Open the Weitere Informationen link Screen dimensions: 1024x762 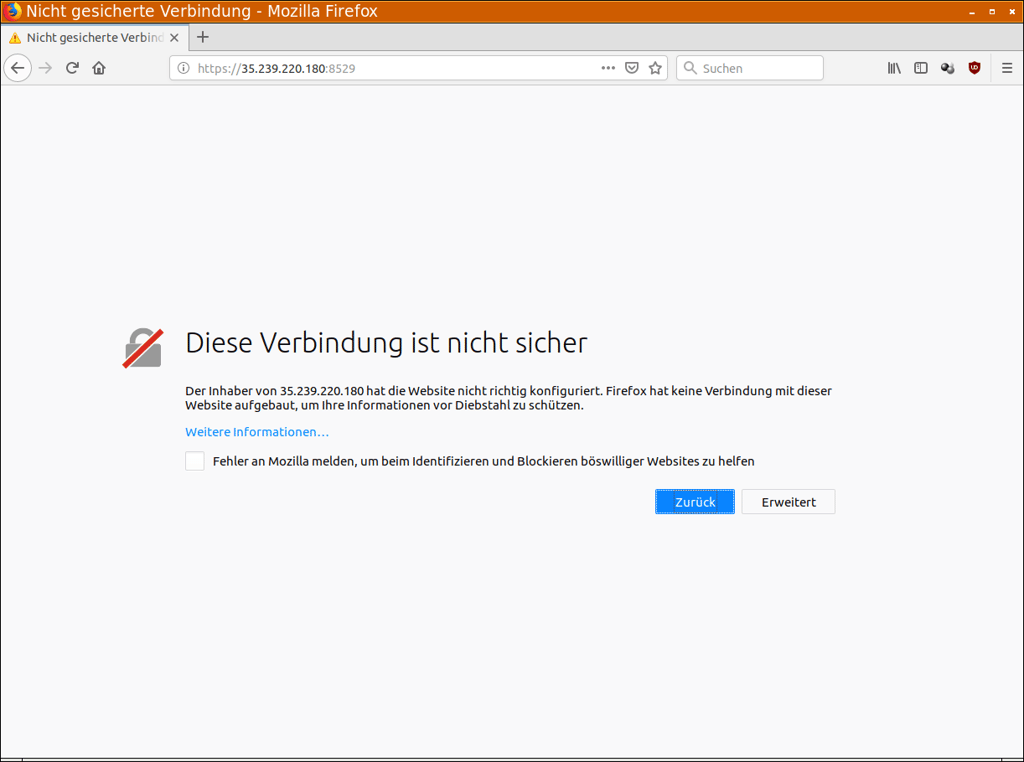256,431
